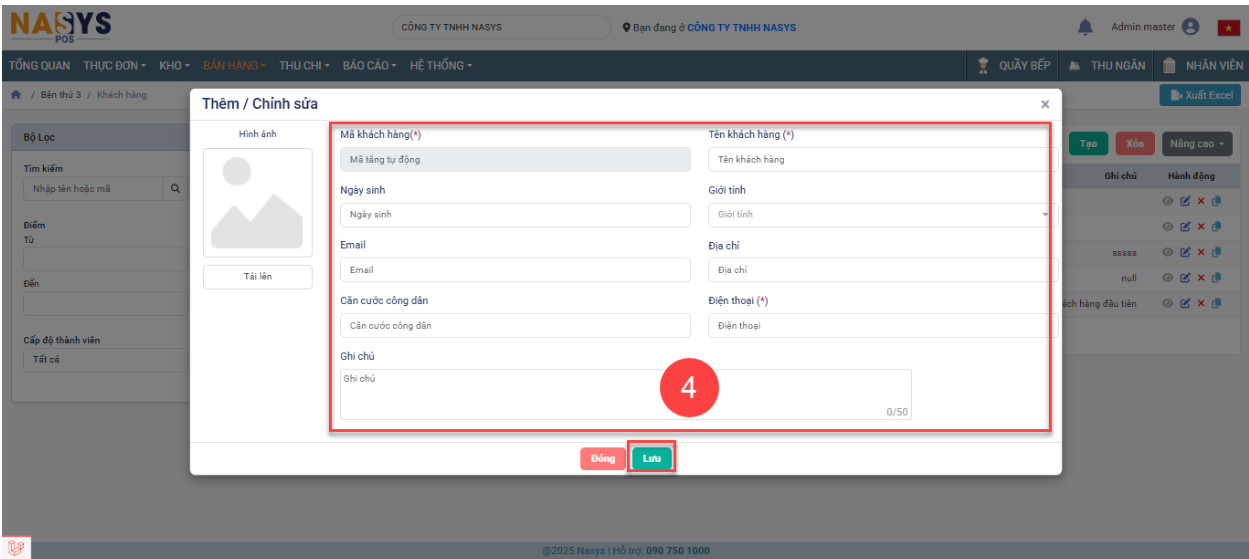Expand the Thực Đơn menu dropdown
Screen dimensions: 1249x559
tap(114, 66)
